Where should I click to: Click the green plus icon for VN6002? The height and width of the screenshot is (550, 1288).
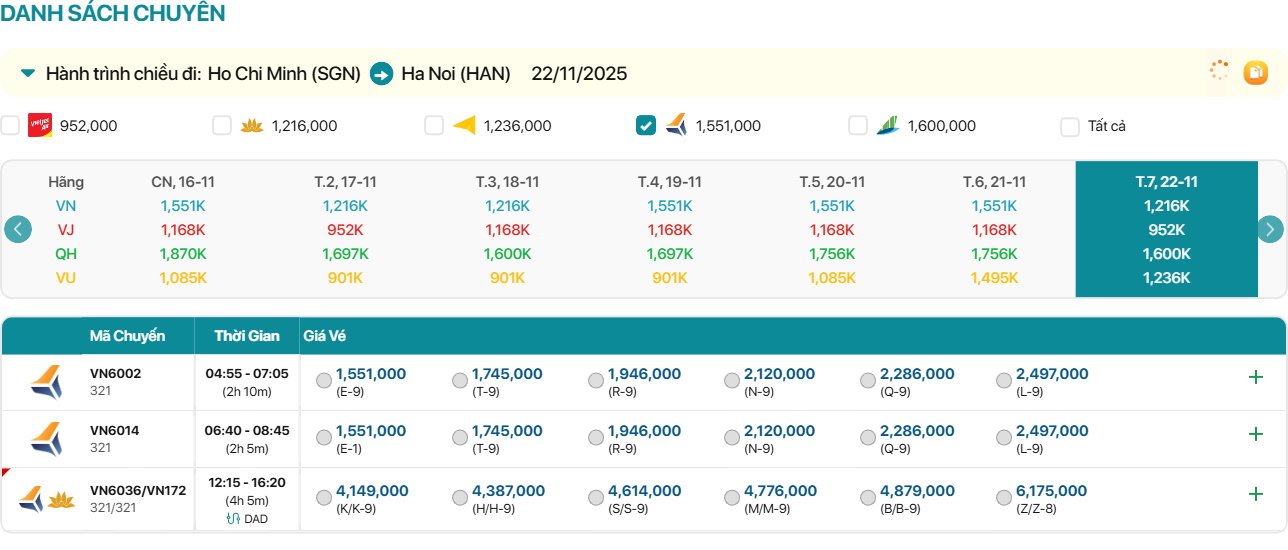(1255, 377)
